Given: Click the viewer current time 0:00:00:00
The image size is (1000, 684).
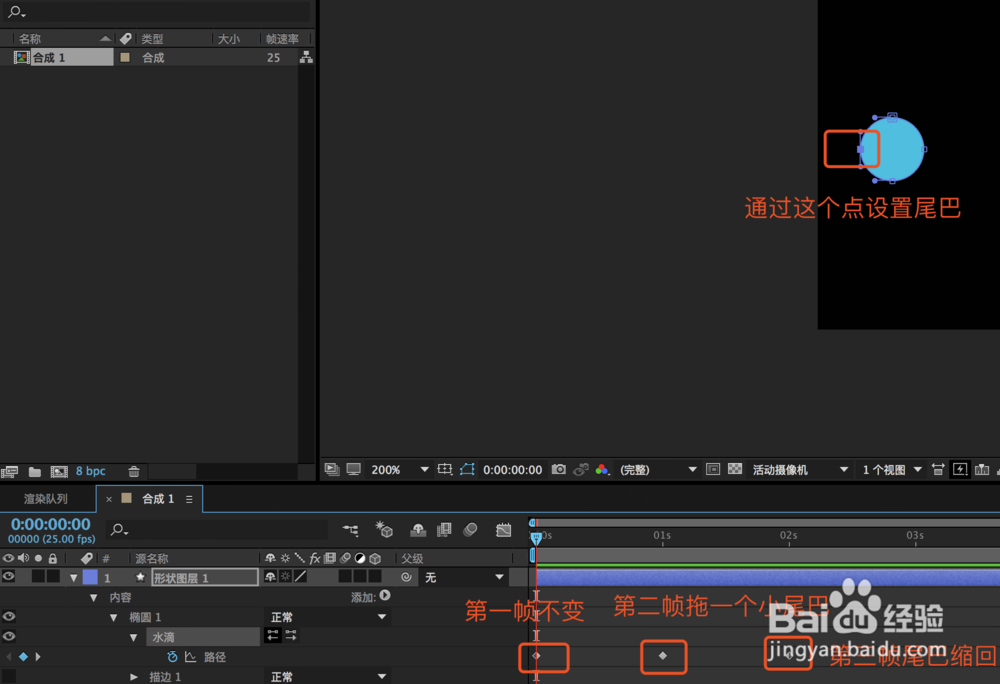Looking at the screenshot, I should 512,470.
